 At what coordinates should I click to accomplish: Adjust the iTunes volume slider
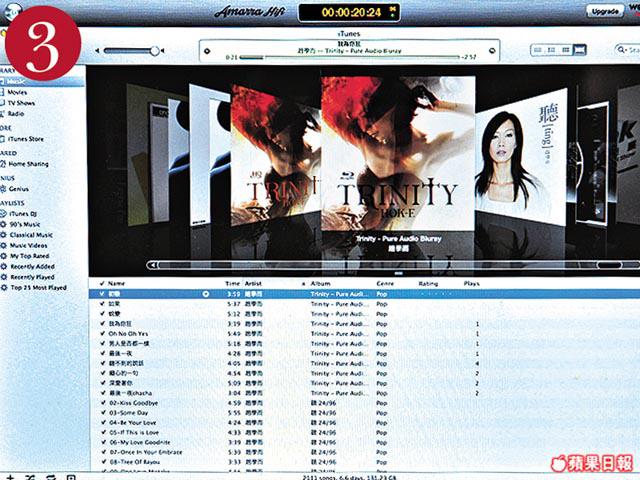(x=155, y=50)
